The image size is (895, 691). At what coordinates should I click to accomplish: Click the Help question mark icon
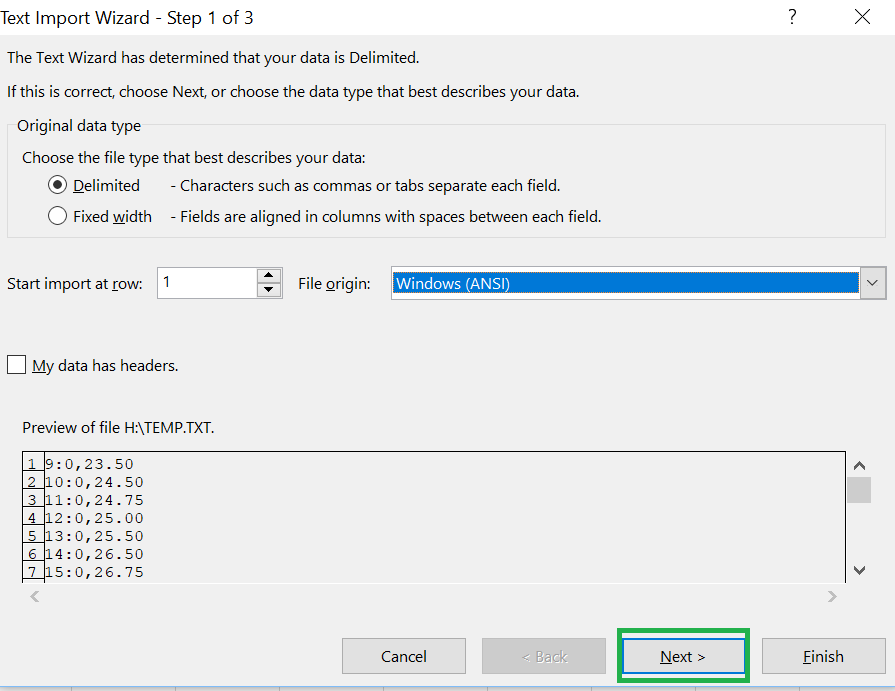point(791,17)
